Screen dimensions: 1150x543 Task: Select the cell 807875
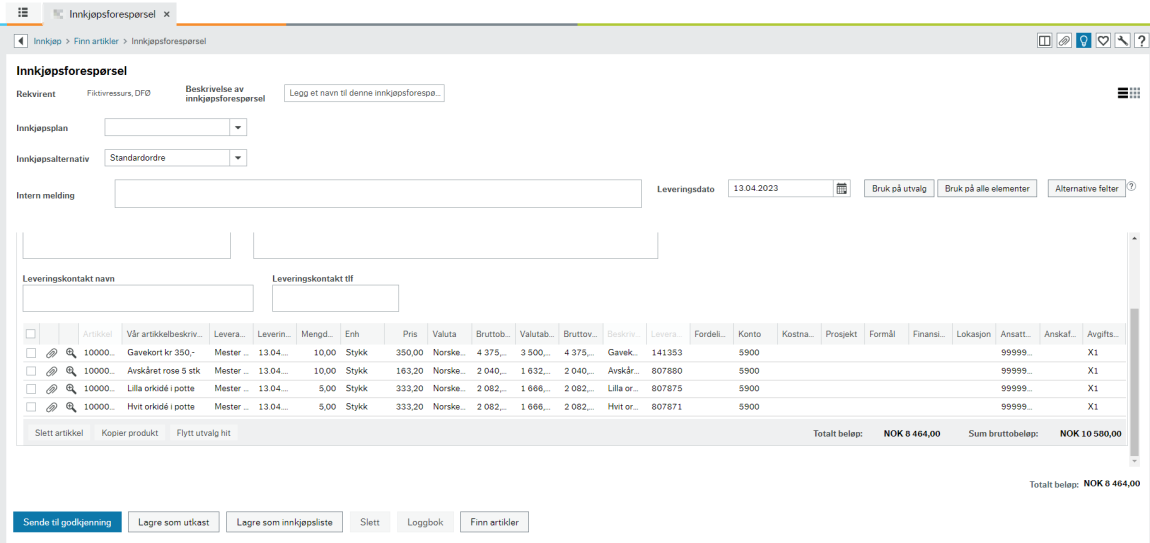[x=668, y=389]
